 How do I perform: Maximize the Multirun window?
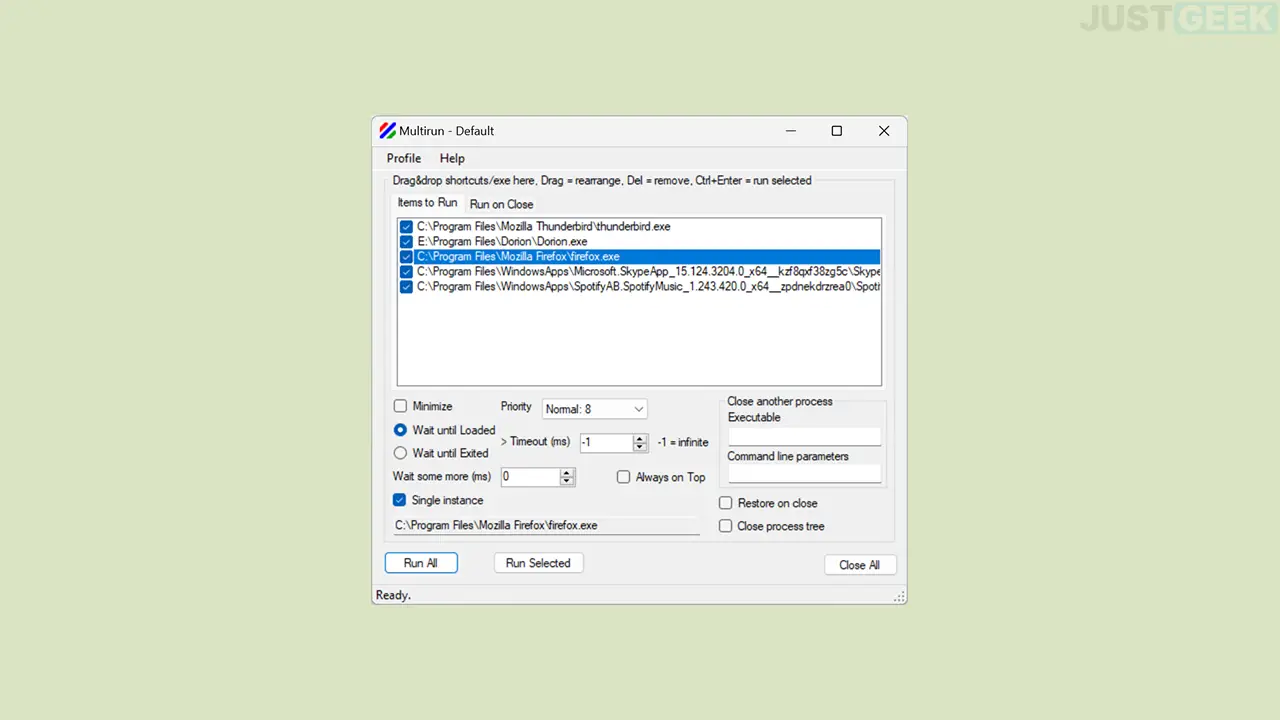click(x=837, y=131)
